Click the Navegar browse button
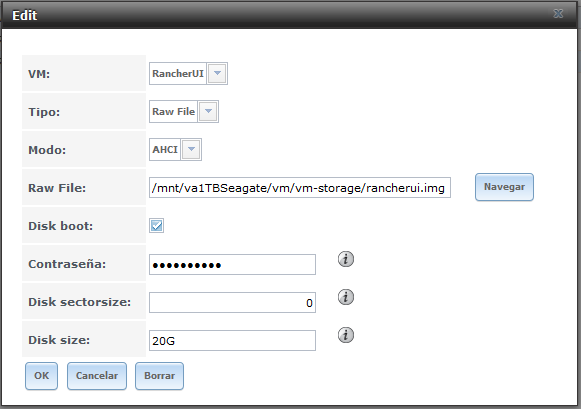Image resolution: width=581 pixels, height=409 pixels. coord(504,187)
